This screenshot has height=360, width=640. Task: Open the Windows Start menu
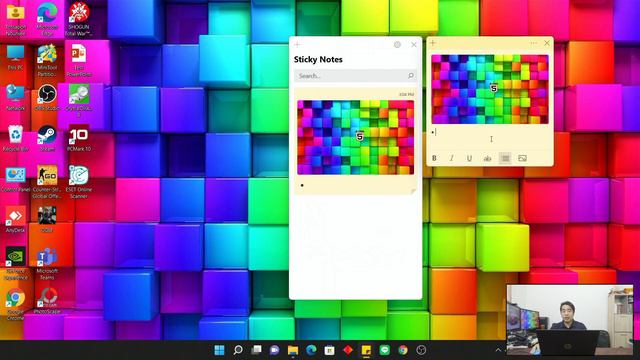click(x=219, y=350)
